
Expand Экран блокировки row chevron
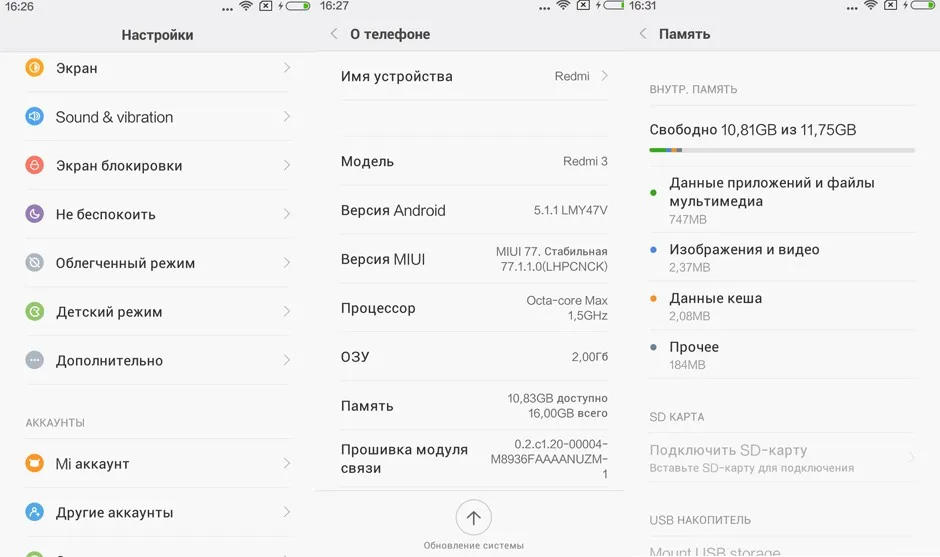(x=287, y=165)
